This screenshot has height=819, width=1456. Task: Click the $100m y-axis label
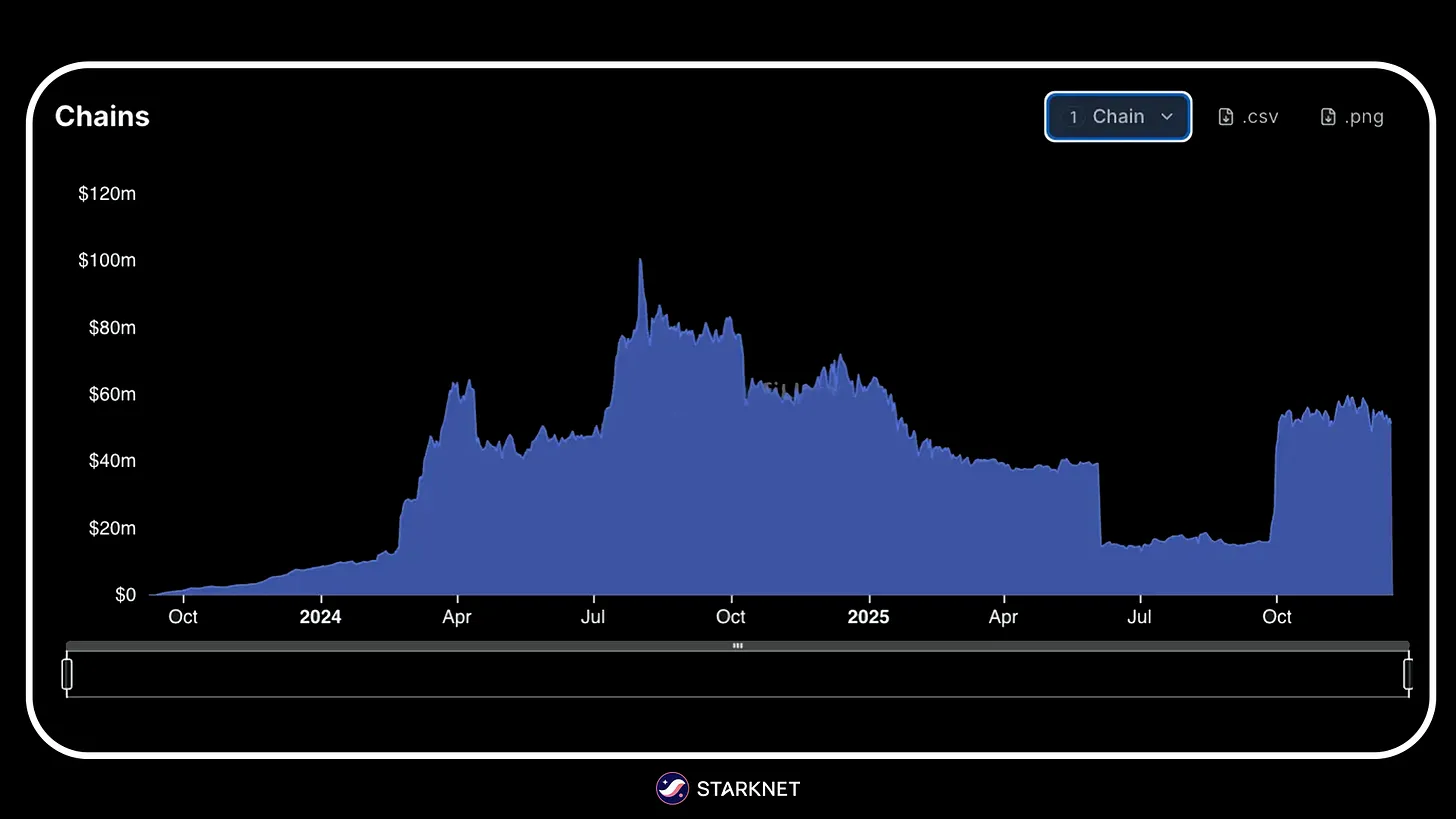[x=107, y=260]
